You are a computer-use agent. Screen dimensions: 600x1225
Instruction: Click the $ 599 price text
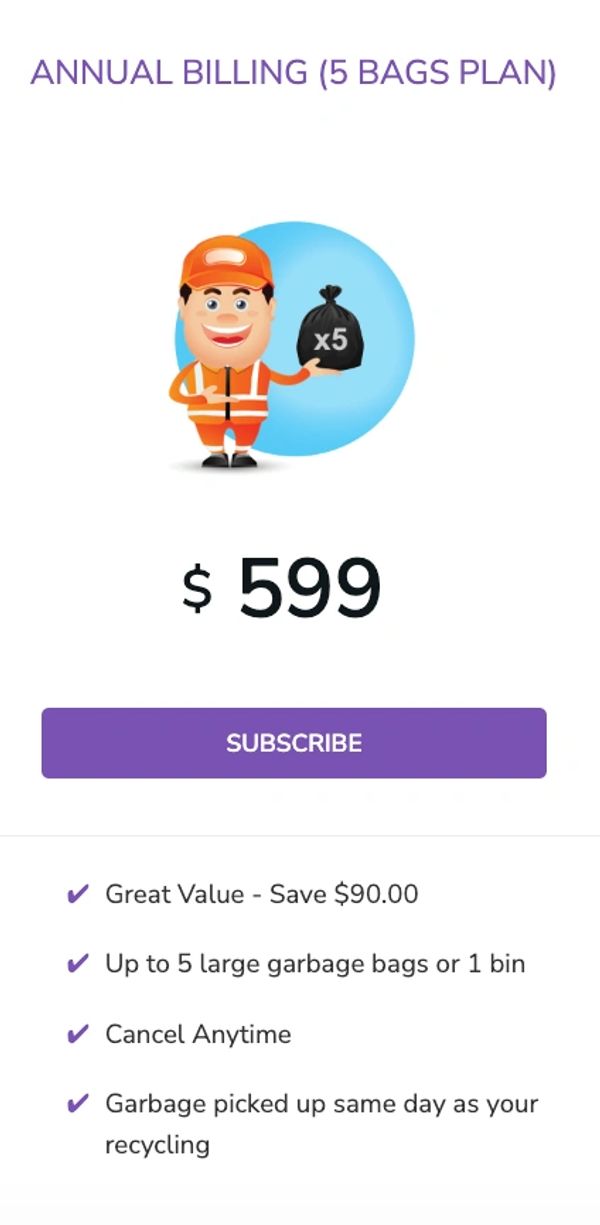coord(282,587)
